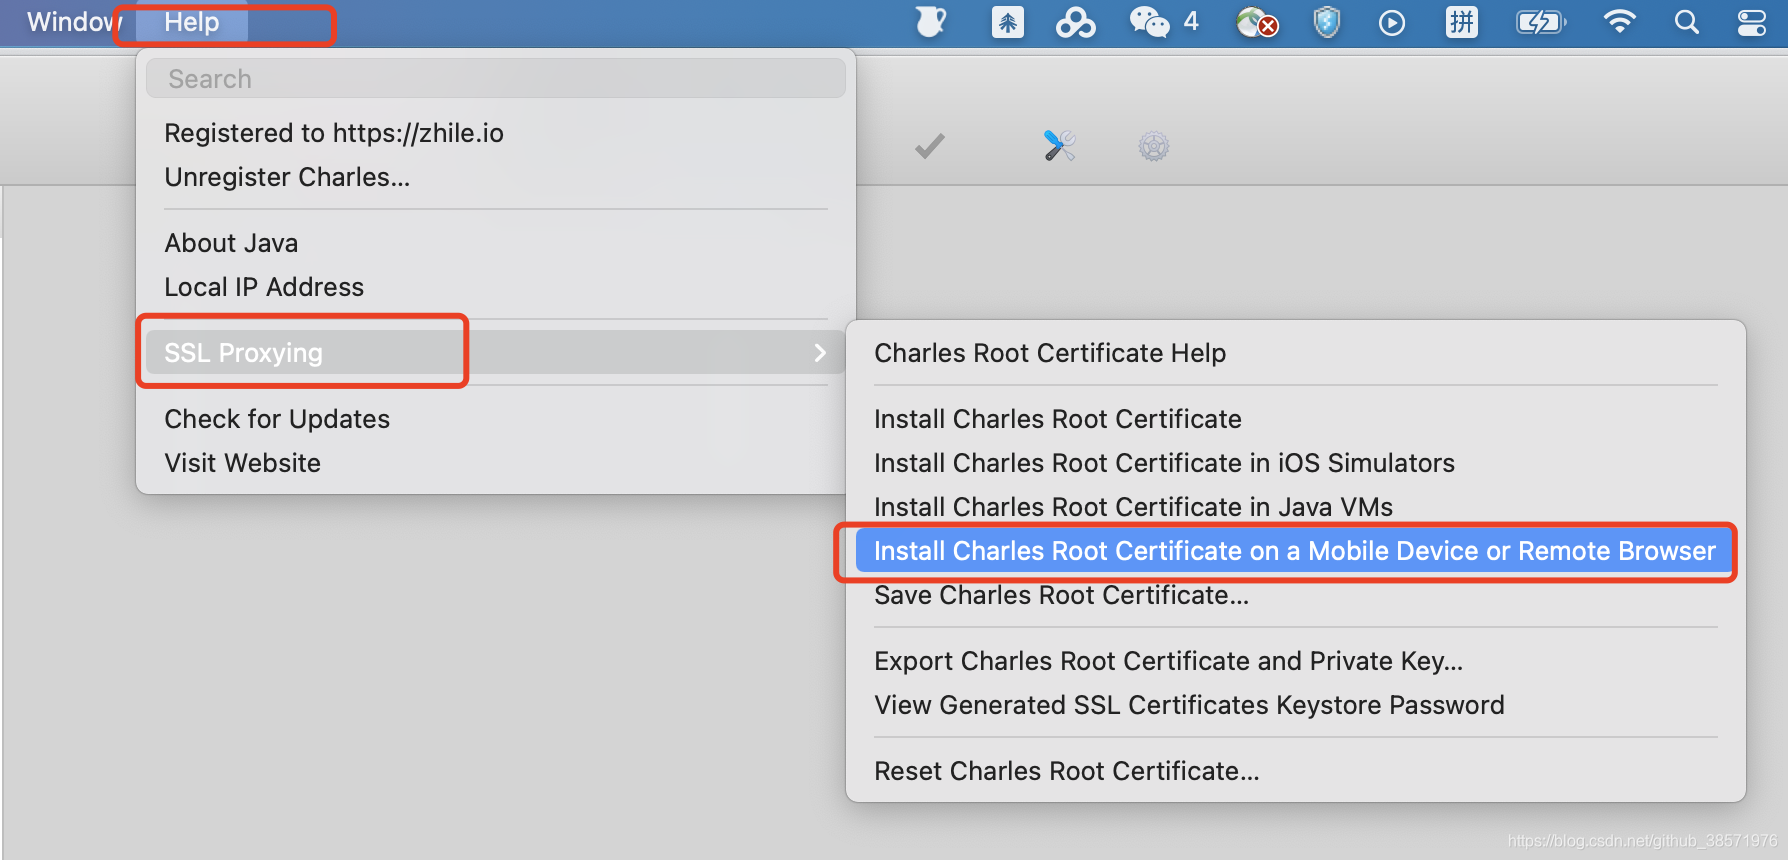Viewport: 1788px width, 860px height.
Task: Click the Help menu Search field
Action: point(496,79)
